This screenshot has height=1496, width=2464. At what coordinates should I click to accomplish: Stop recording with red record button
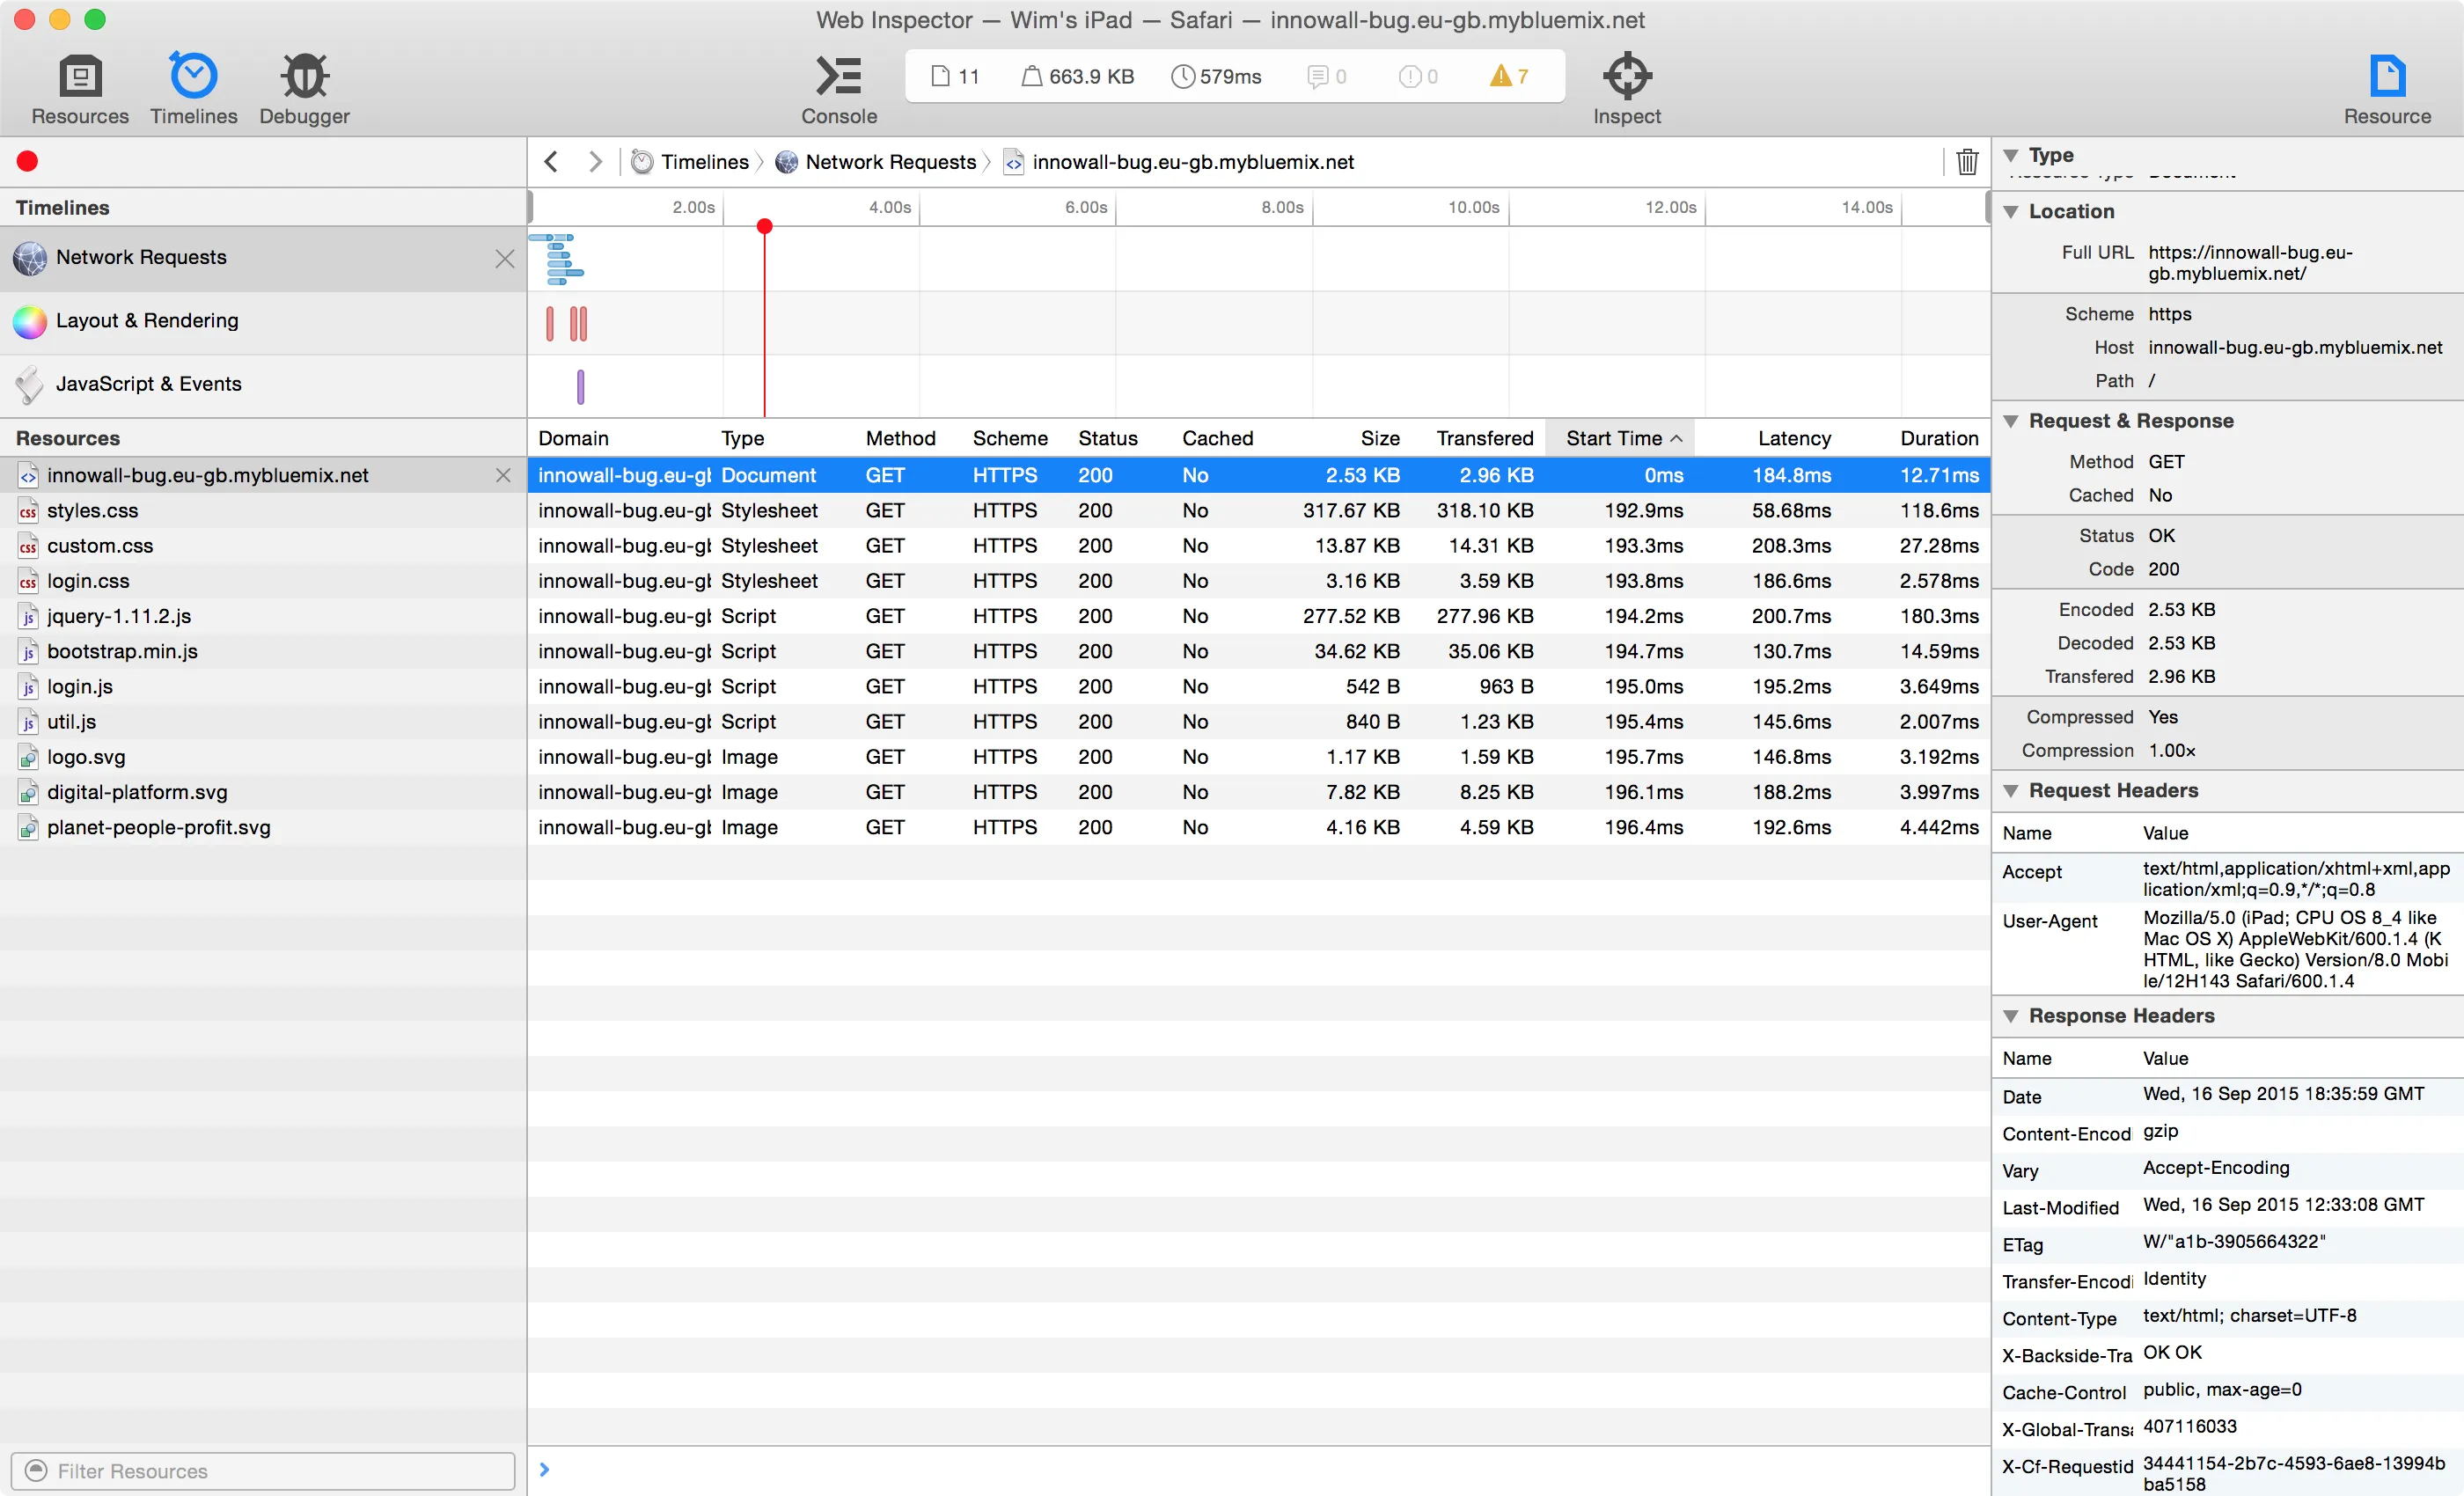tap(28, 162)
